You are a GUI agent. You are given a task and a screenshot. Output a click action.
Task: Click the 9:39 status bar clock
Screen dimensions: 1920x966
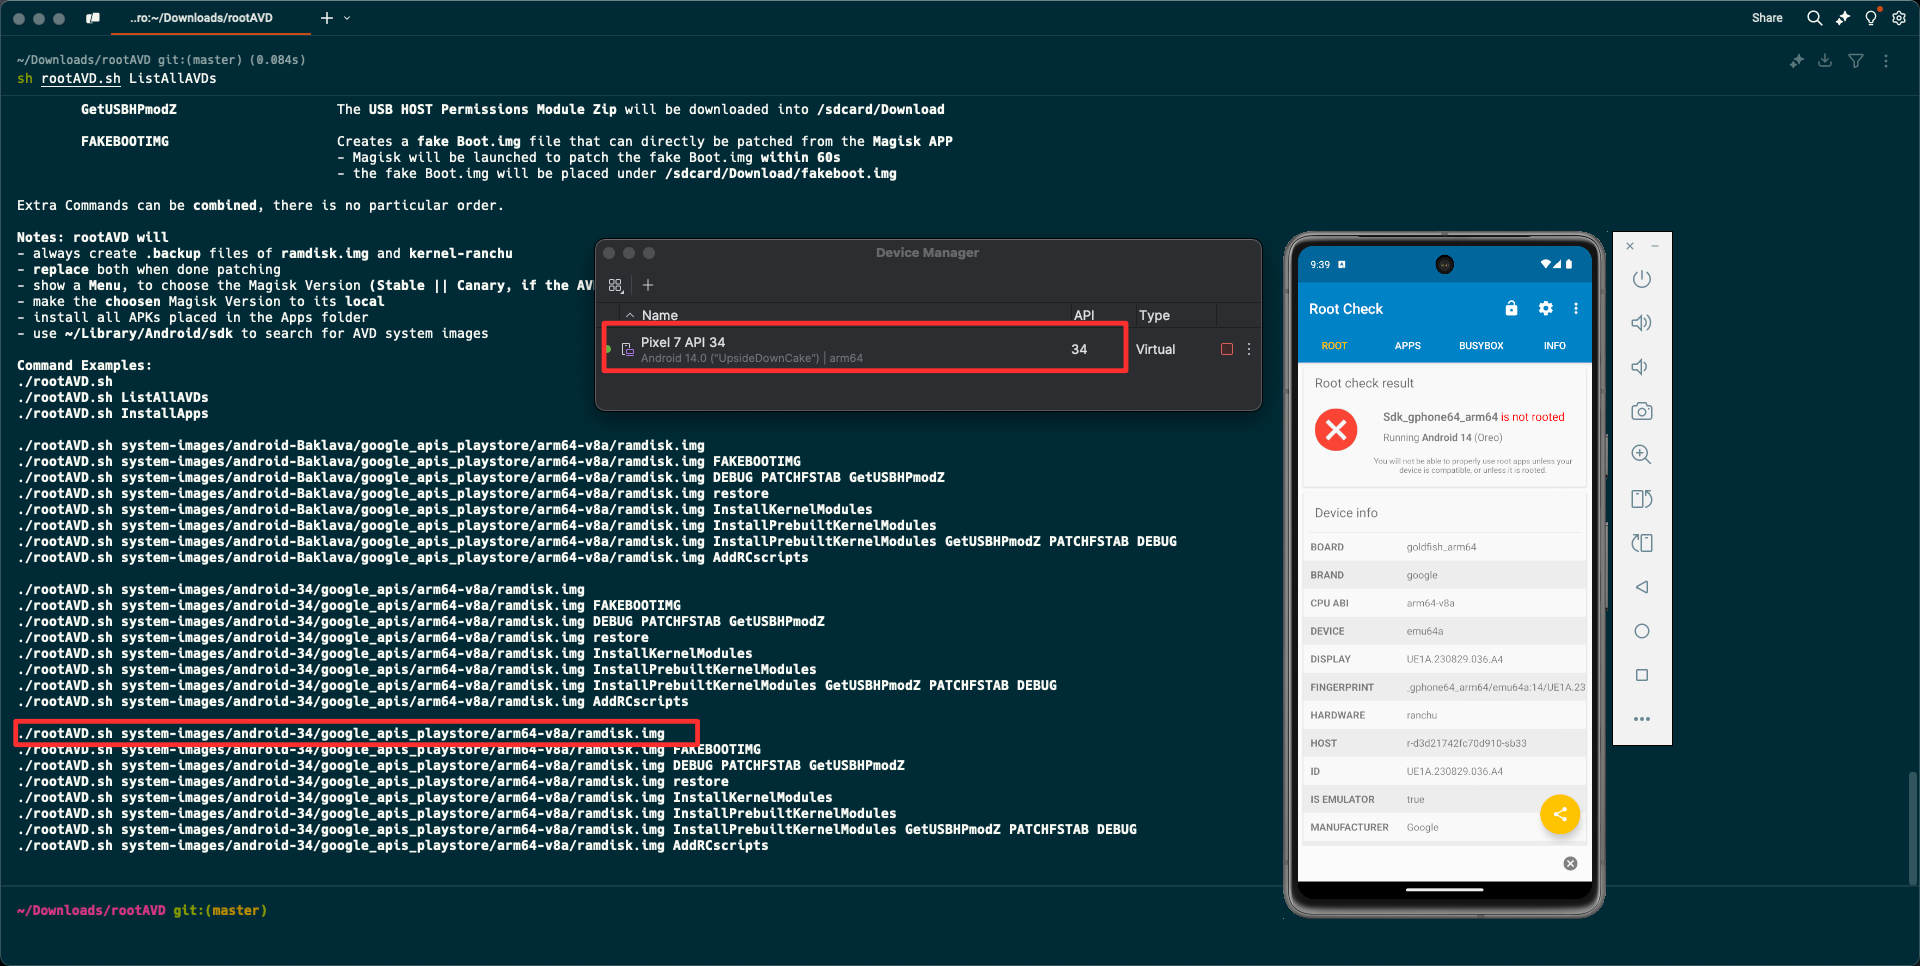(x=1320, y=265)
